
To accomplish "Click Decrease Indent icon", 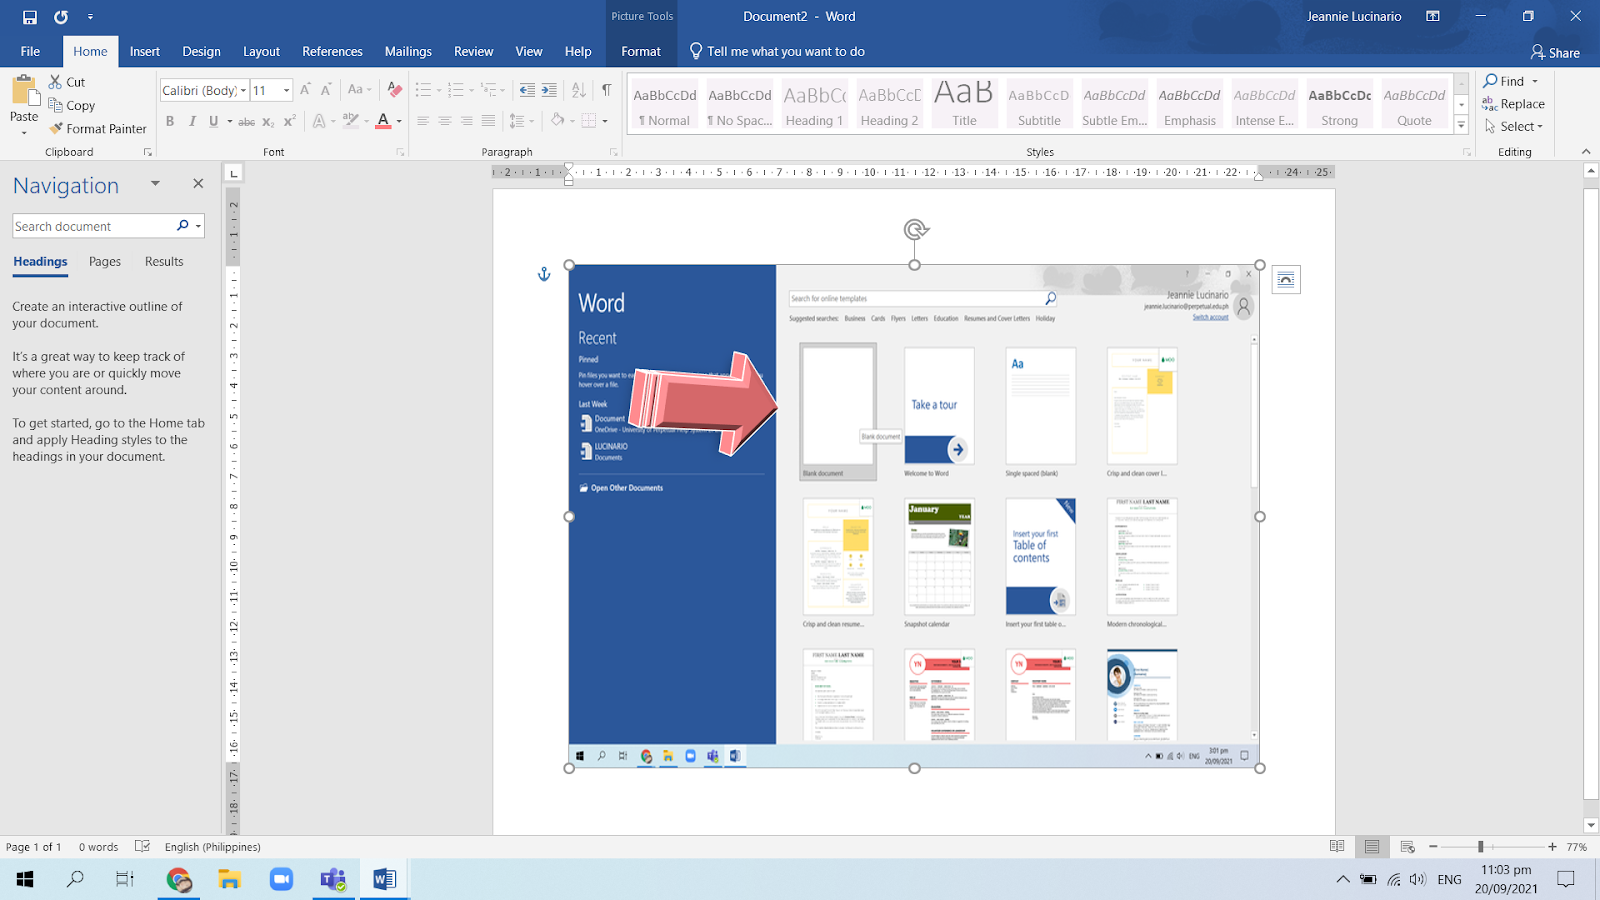I will click(x=527, y=90).
